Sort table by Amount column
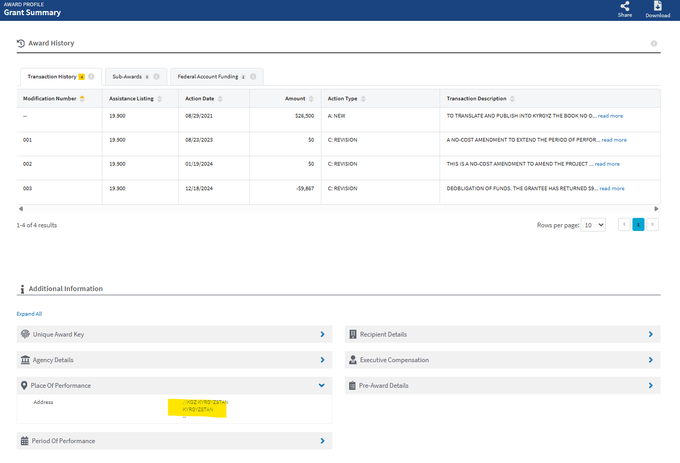The width and height of the screenshot is (680, 463). (312, 99)
